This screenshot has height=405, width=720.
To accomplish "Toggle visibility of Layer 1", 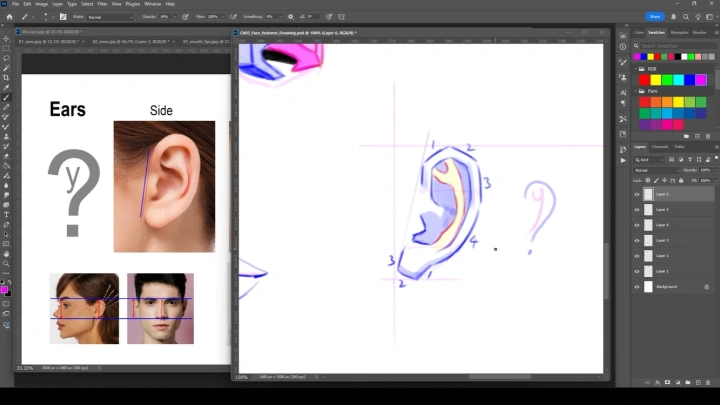I will tap(637, 271).
